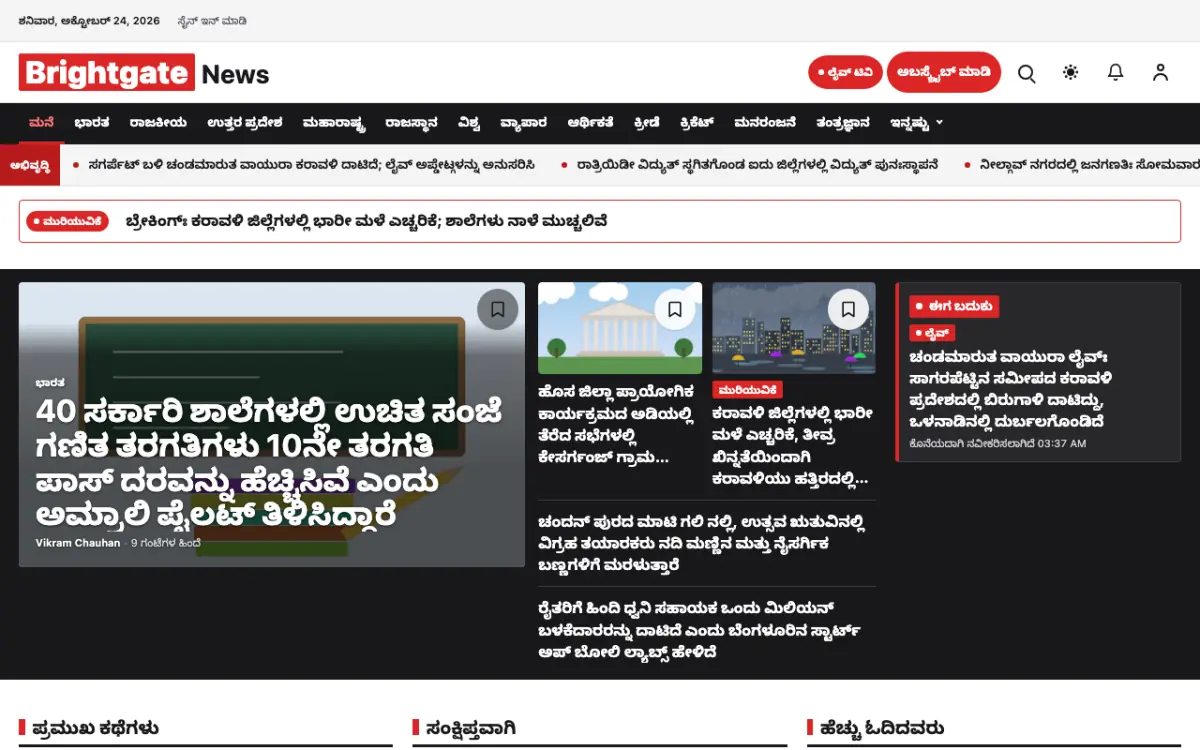Select ಆರ್ಥಿಕತೆ in the navigation bar
This screenshot has height=750, width=1200.
pyautogui.click(x=590, y=123)
